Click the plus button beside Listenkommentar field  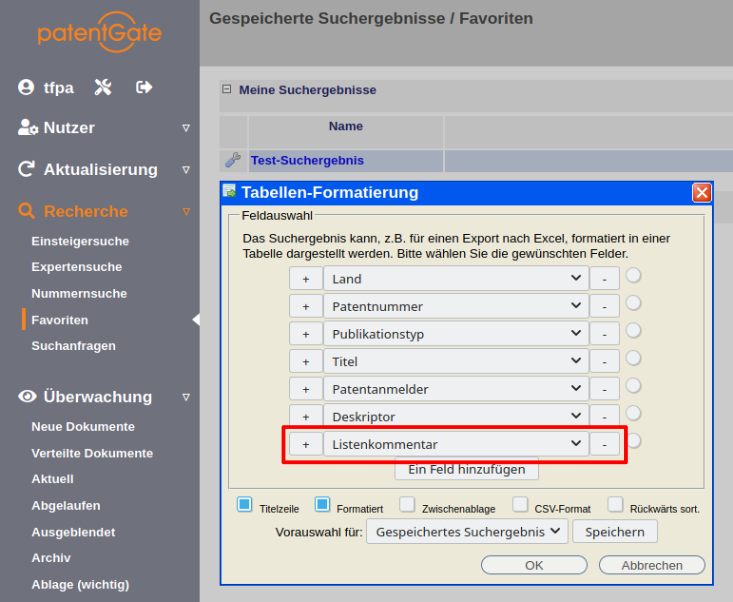click(x=305, y=444)
